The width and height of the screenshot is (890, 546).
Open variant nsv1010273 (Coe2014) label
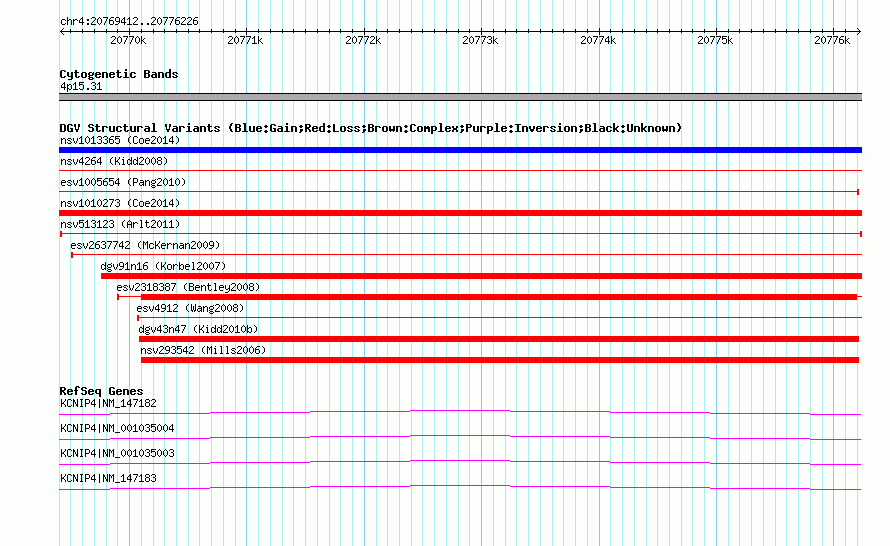coord(120,203)
